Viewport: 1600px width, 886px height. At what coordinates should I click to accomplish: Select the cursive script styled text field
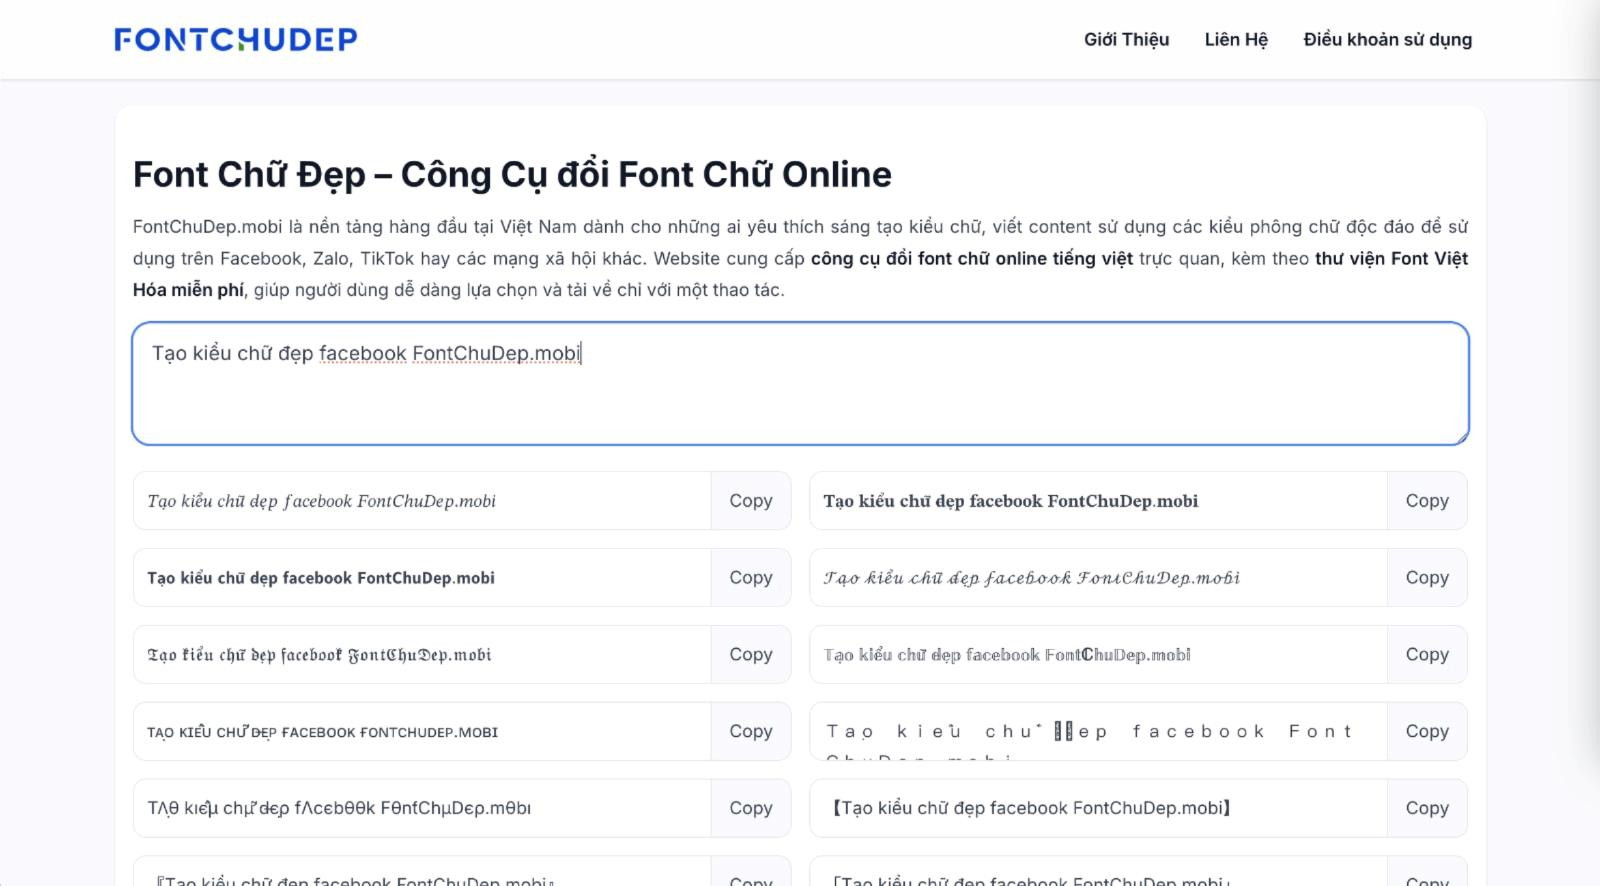(1098, 578)
